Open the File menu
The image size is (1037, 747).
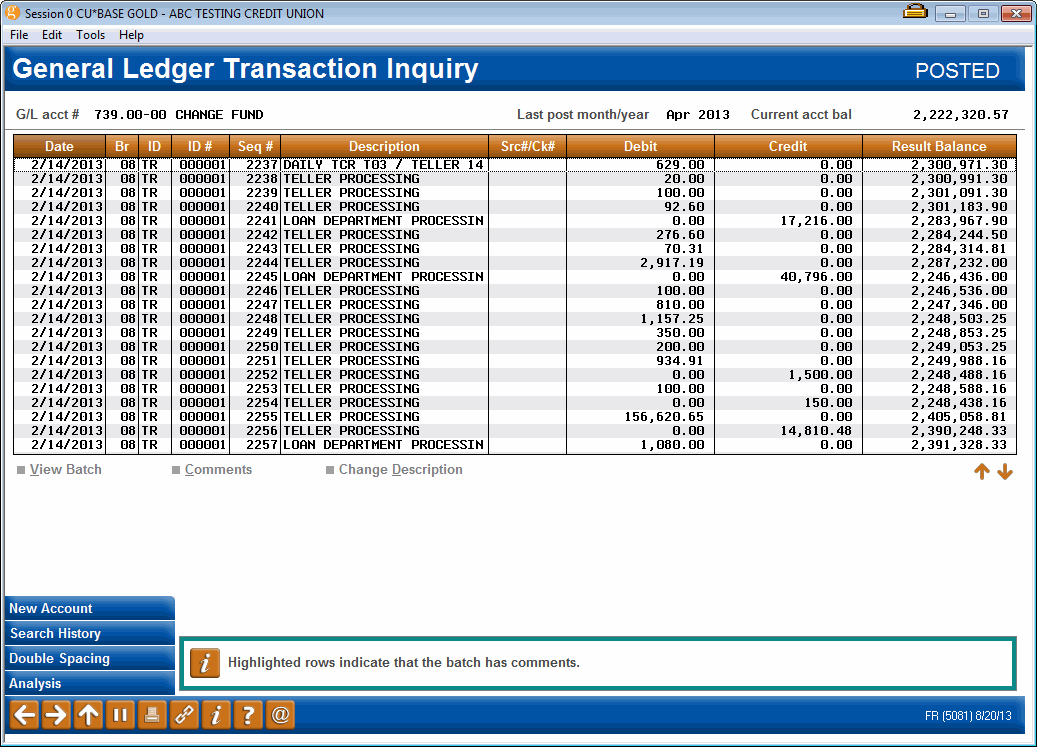coord(18,34)
